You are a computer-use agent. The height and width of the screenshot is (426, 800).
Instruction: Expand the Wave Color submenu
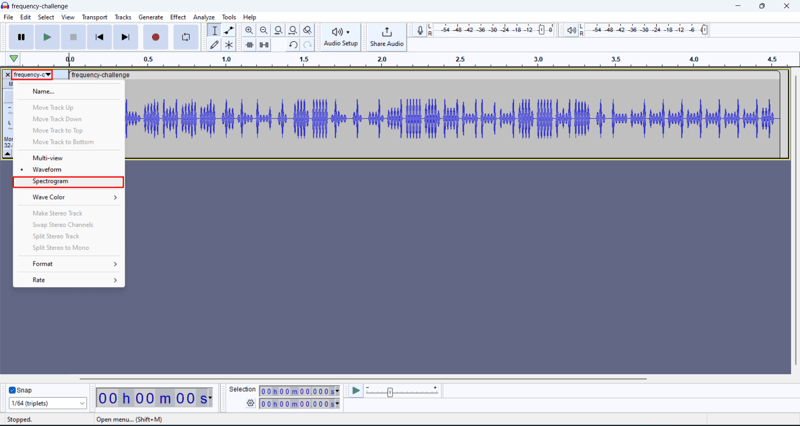click(x=69, y=197)
